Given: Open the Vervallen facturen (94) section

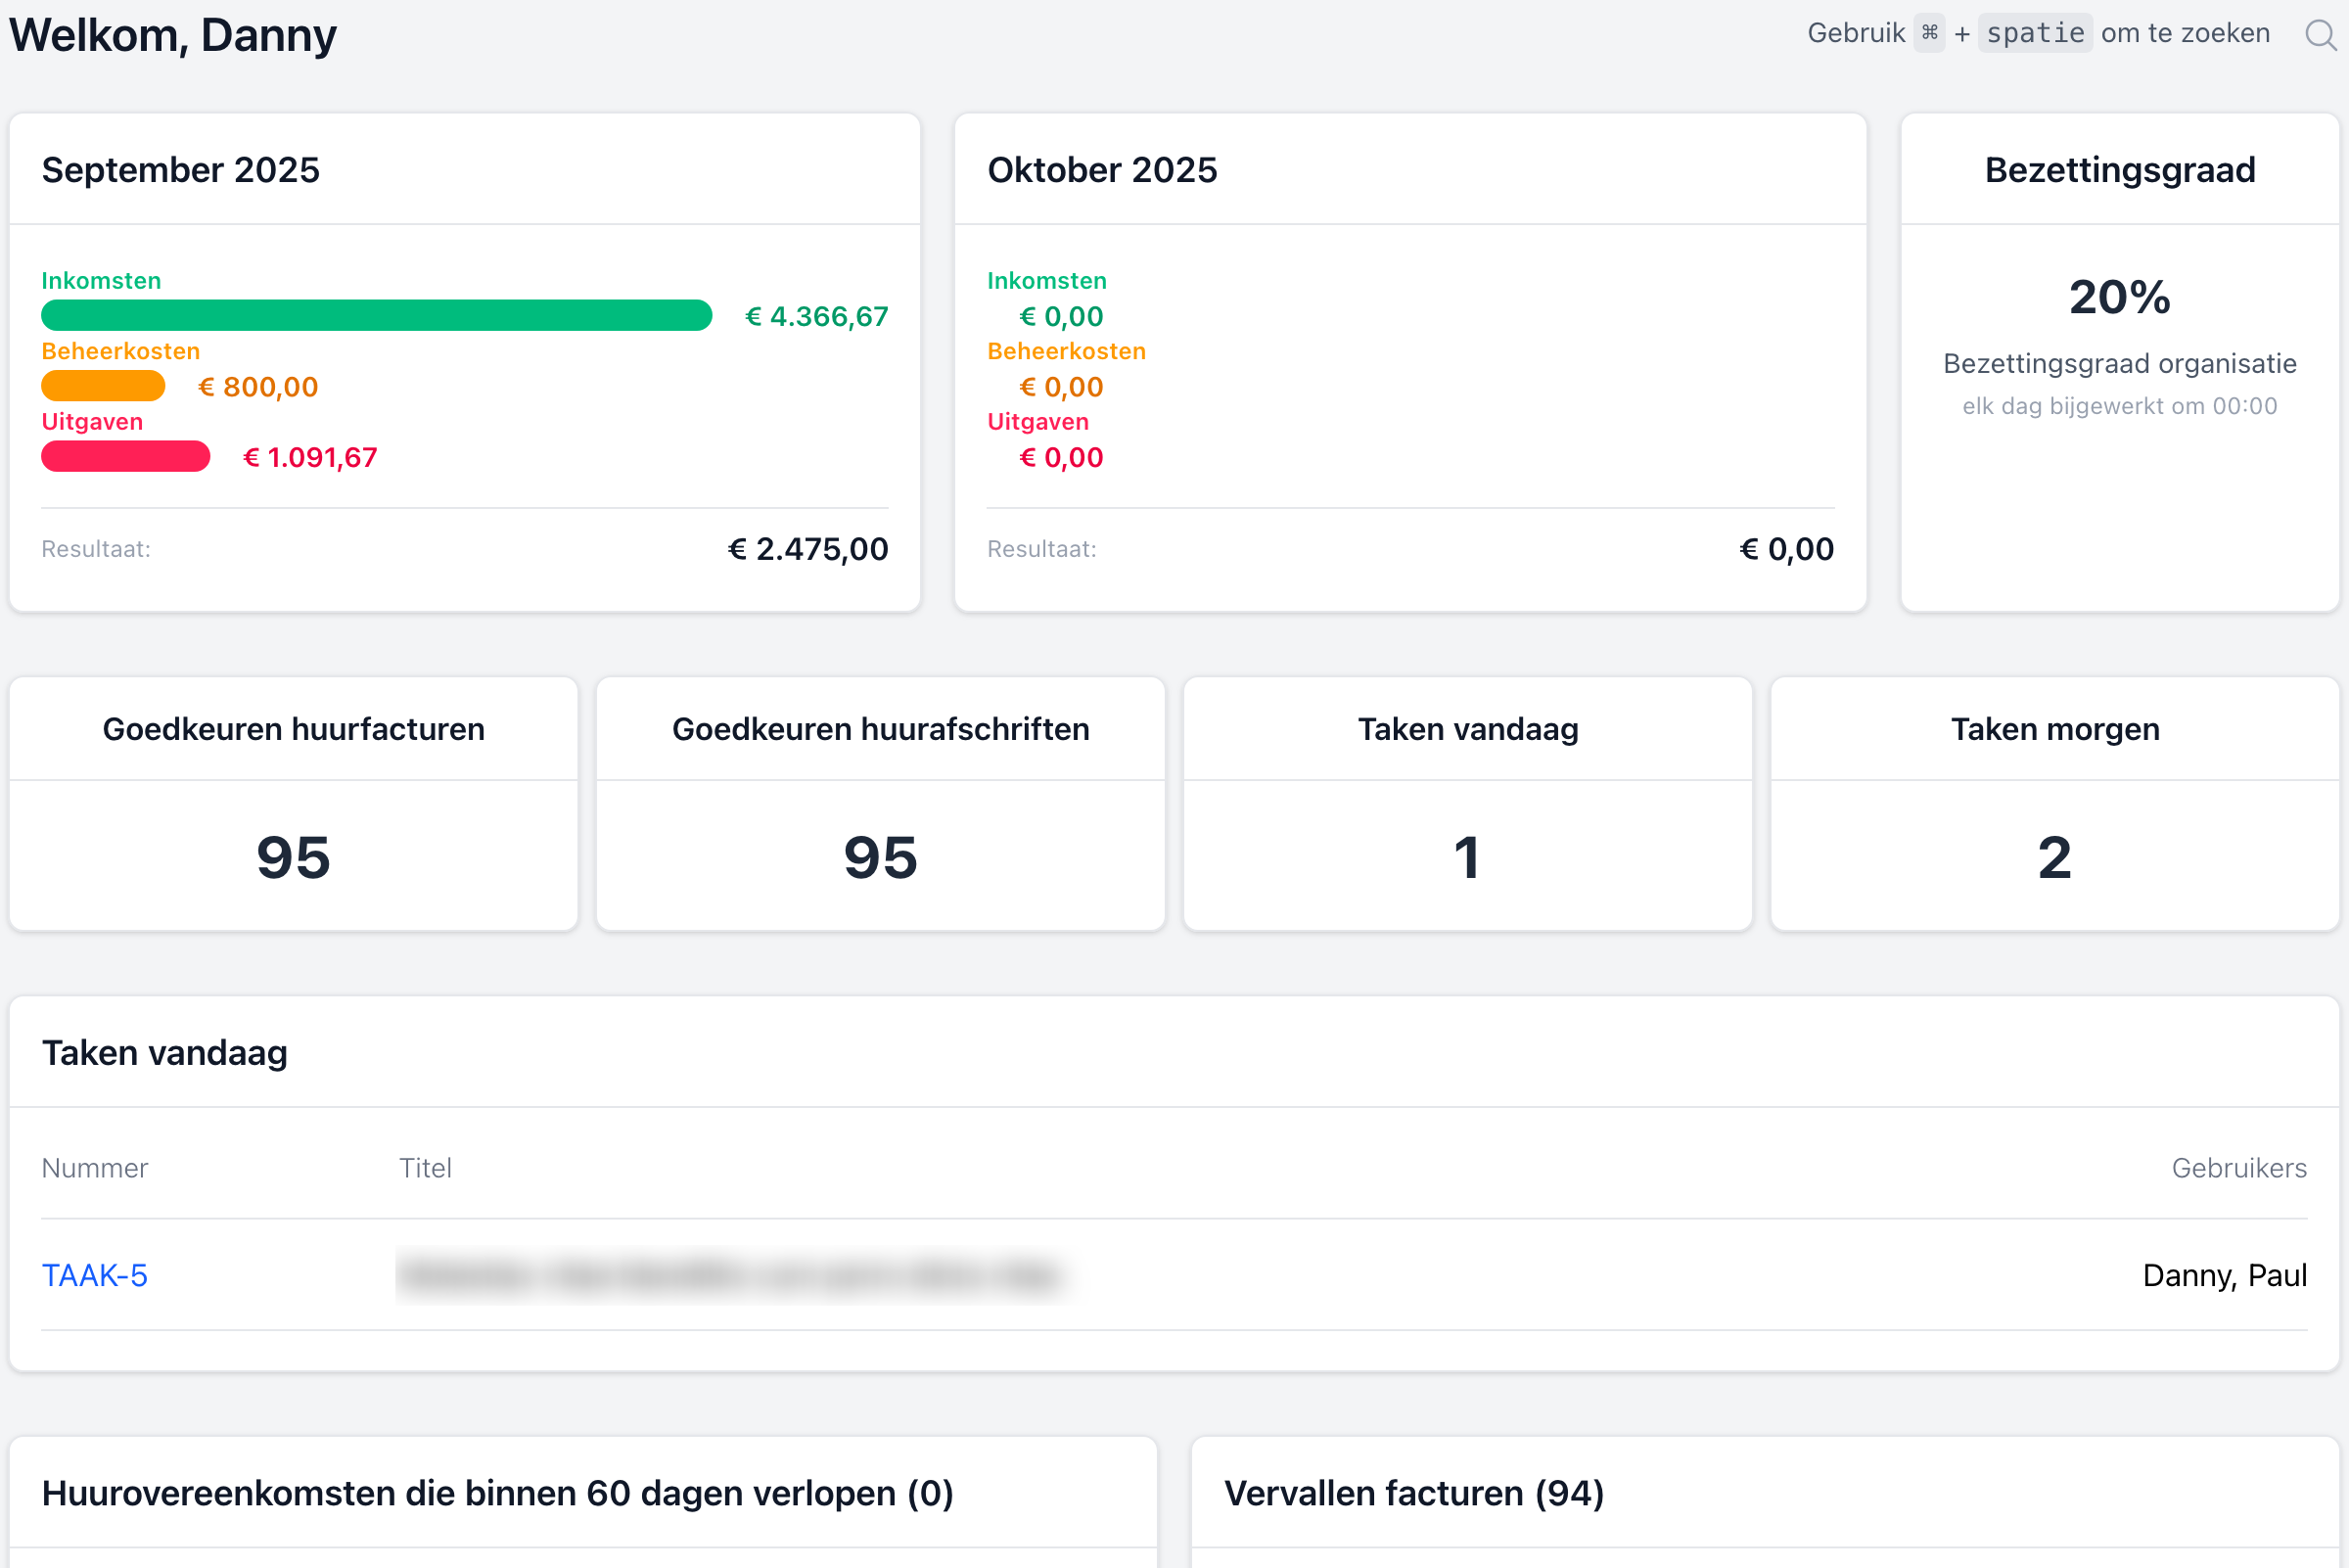Looking at the screenshot, I should pyautogui.click(x=1414, y=1492).
